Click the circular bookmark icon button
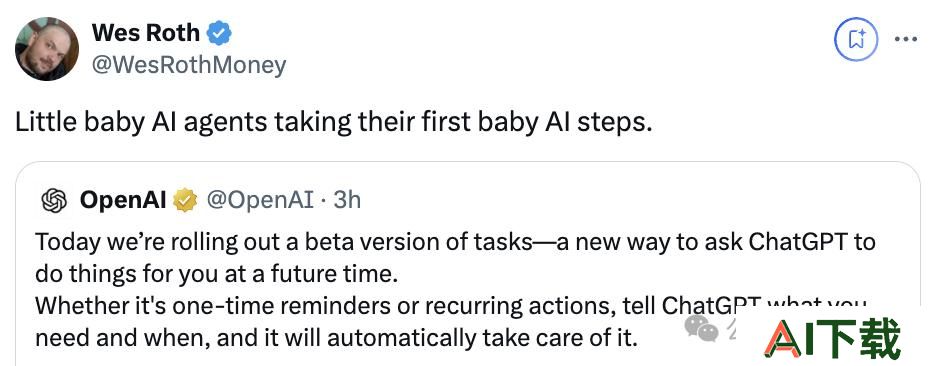The height and width of the screenshot is (366, 936). point(857,39)
